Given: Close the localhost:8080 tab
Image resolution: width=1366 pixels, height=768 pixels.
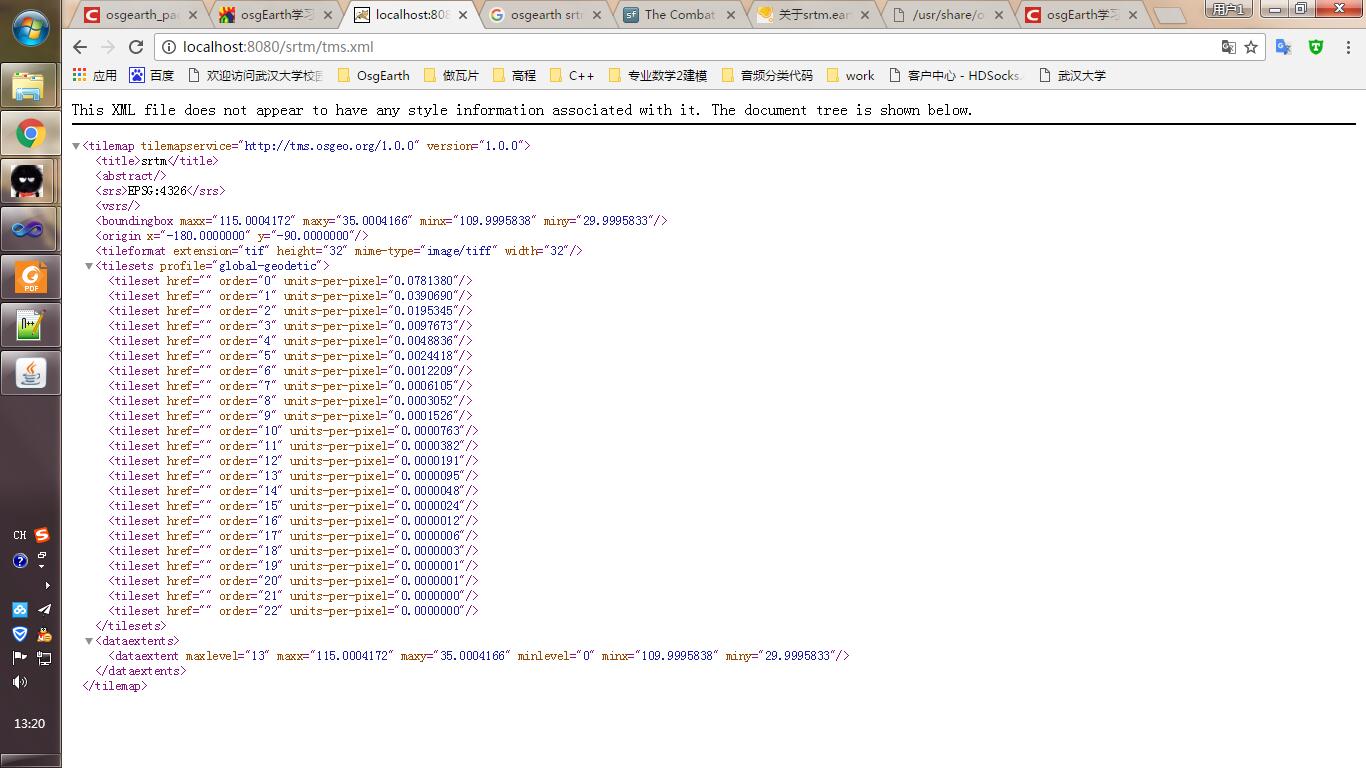Looking at the screenshot, I should [462, 15].
